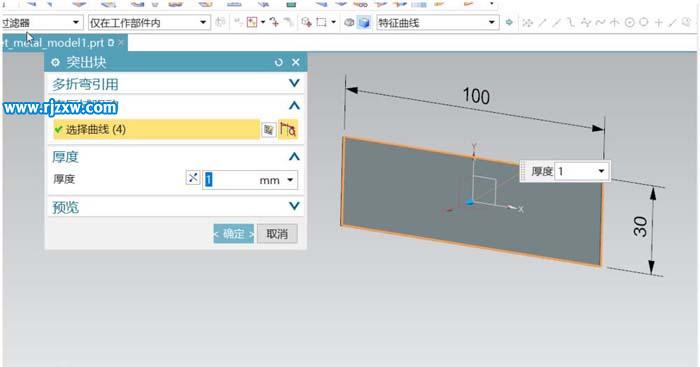Image resolution: width=700 pixels, height=367 pixels.
Task: Click the 取消 button
Action: 277,234
